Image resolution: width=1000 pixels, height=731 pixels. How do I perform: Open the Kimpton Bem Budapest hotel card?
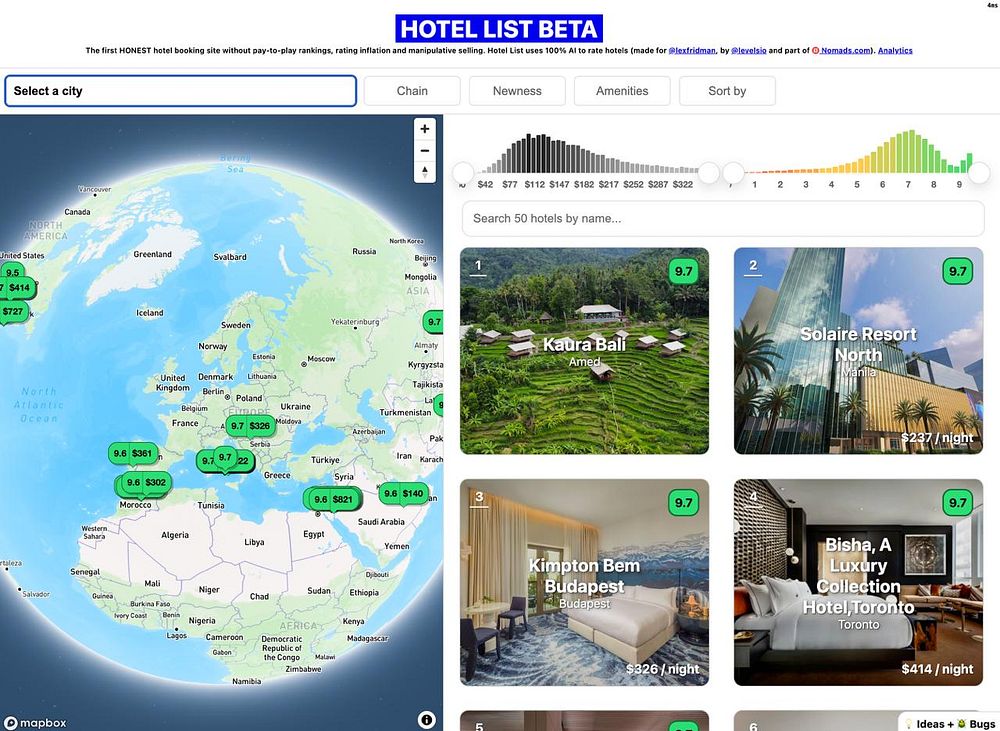[584, 582]
